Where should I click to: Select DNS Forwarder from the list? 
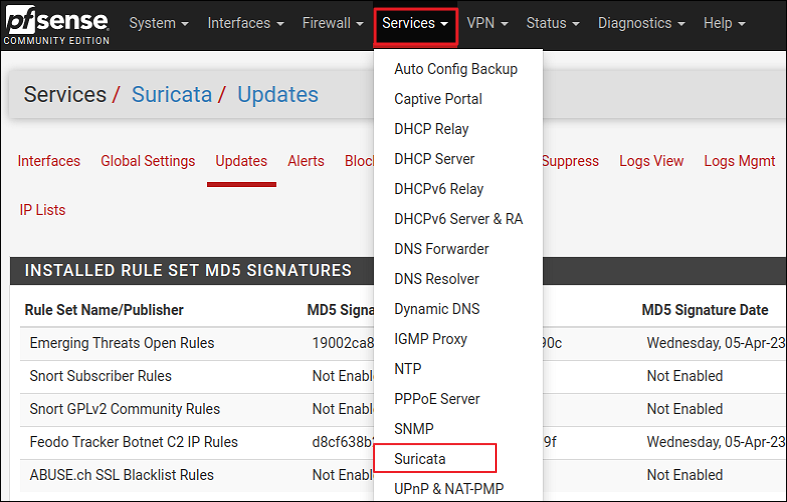[441, 249]
